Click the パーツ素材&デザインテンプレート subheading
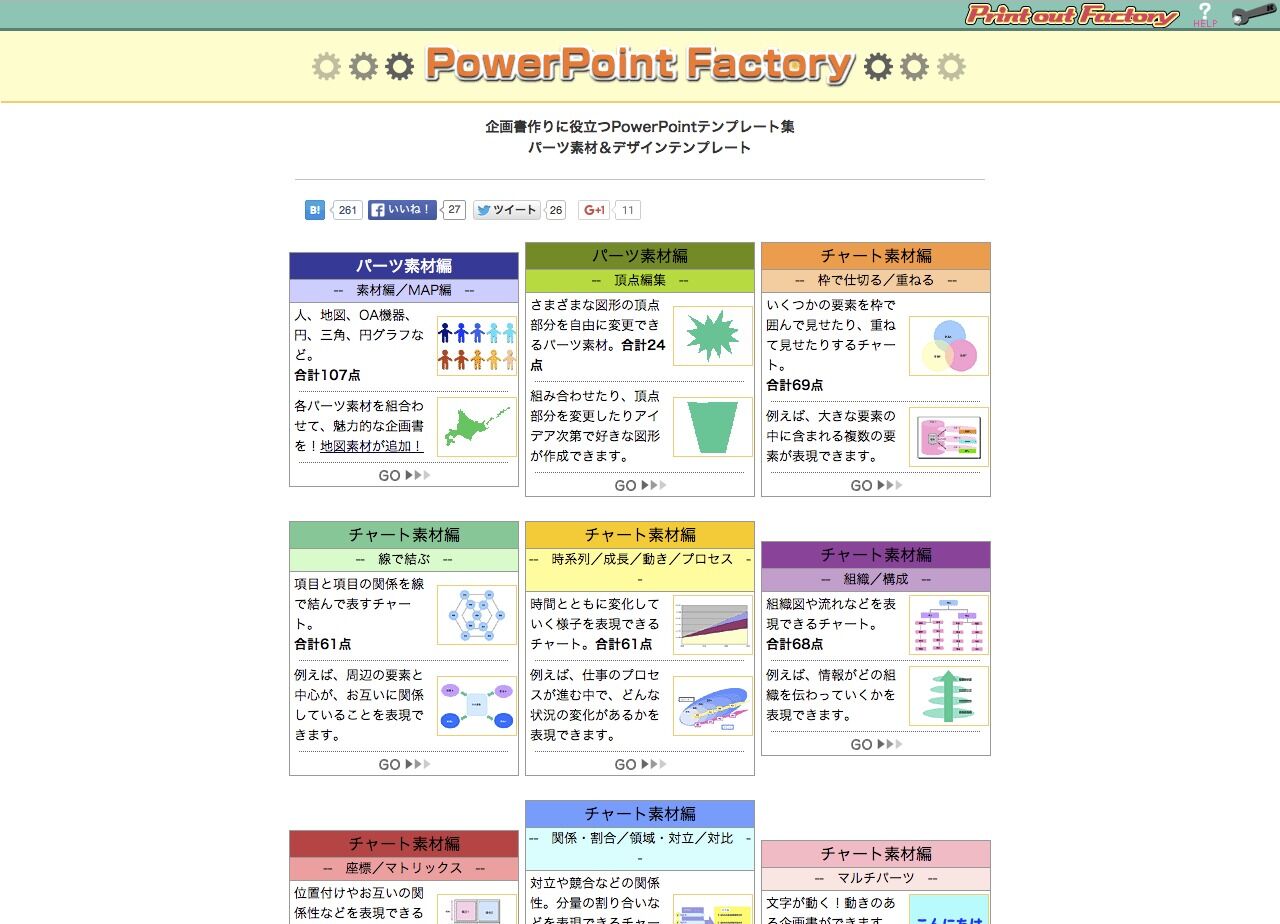The width and height of the screenshot is (1280, 924). coord(640,147)
